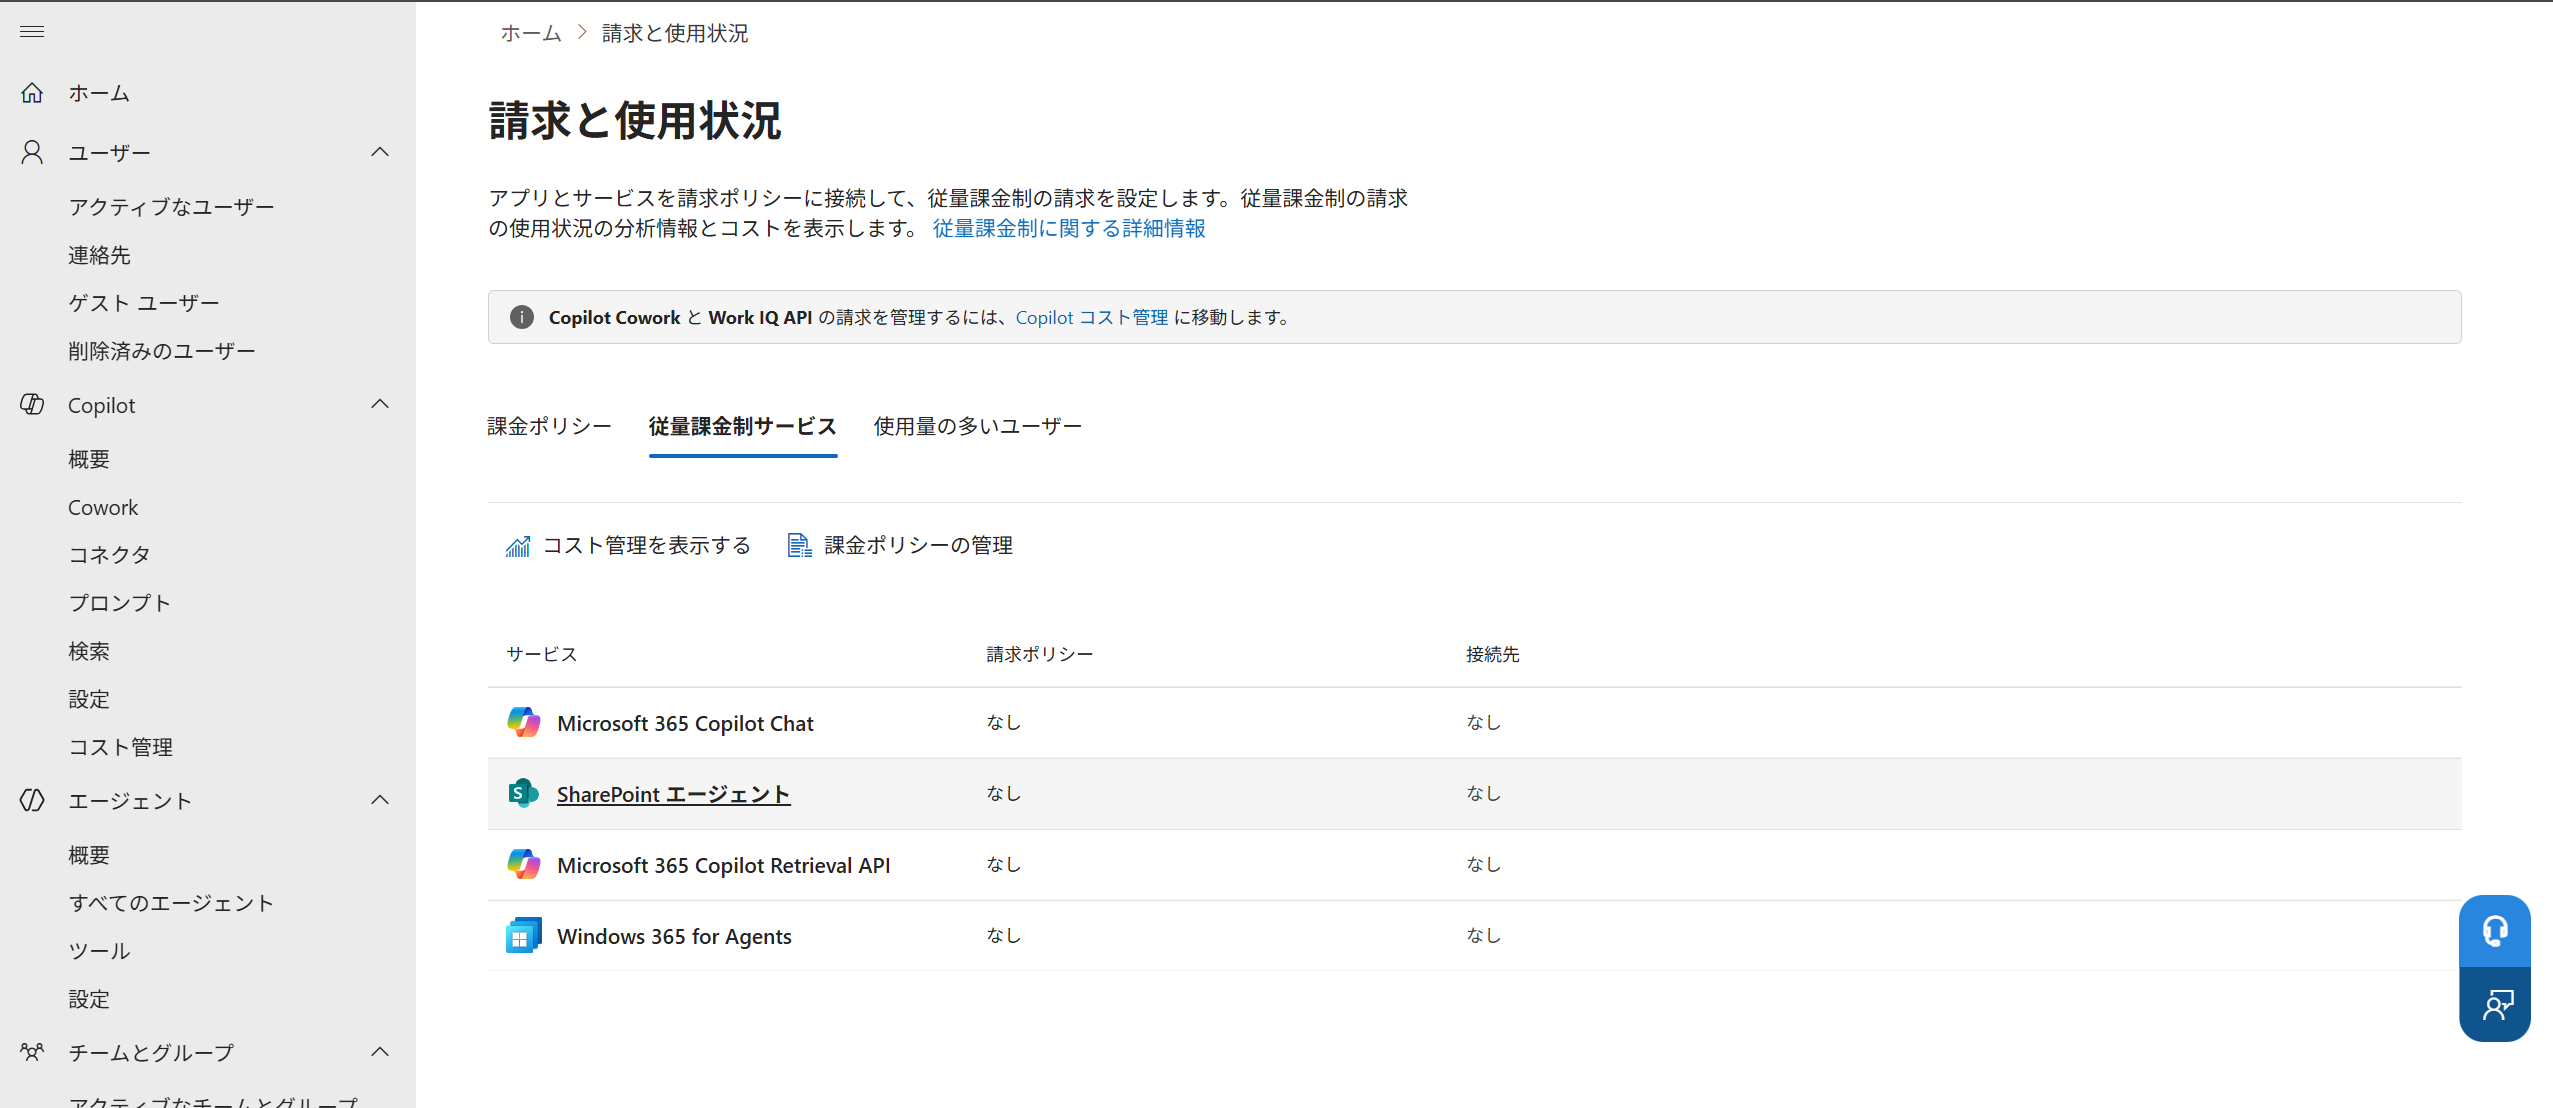
Task: Select the Microsoft 365 Copilot Chat row
Action: tap(1475, 722)
